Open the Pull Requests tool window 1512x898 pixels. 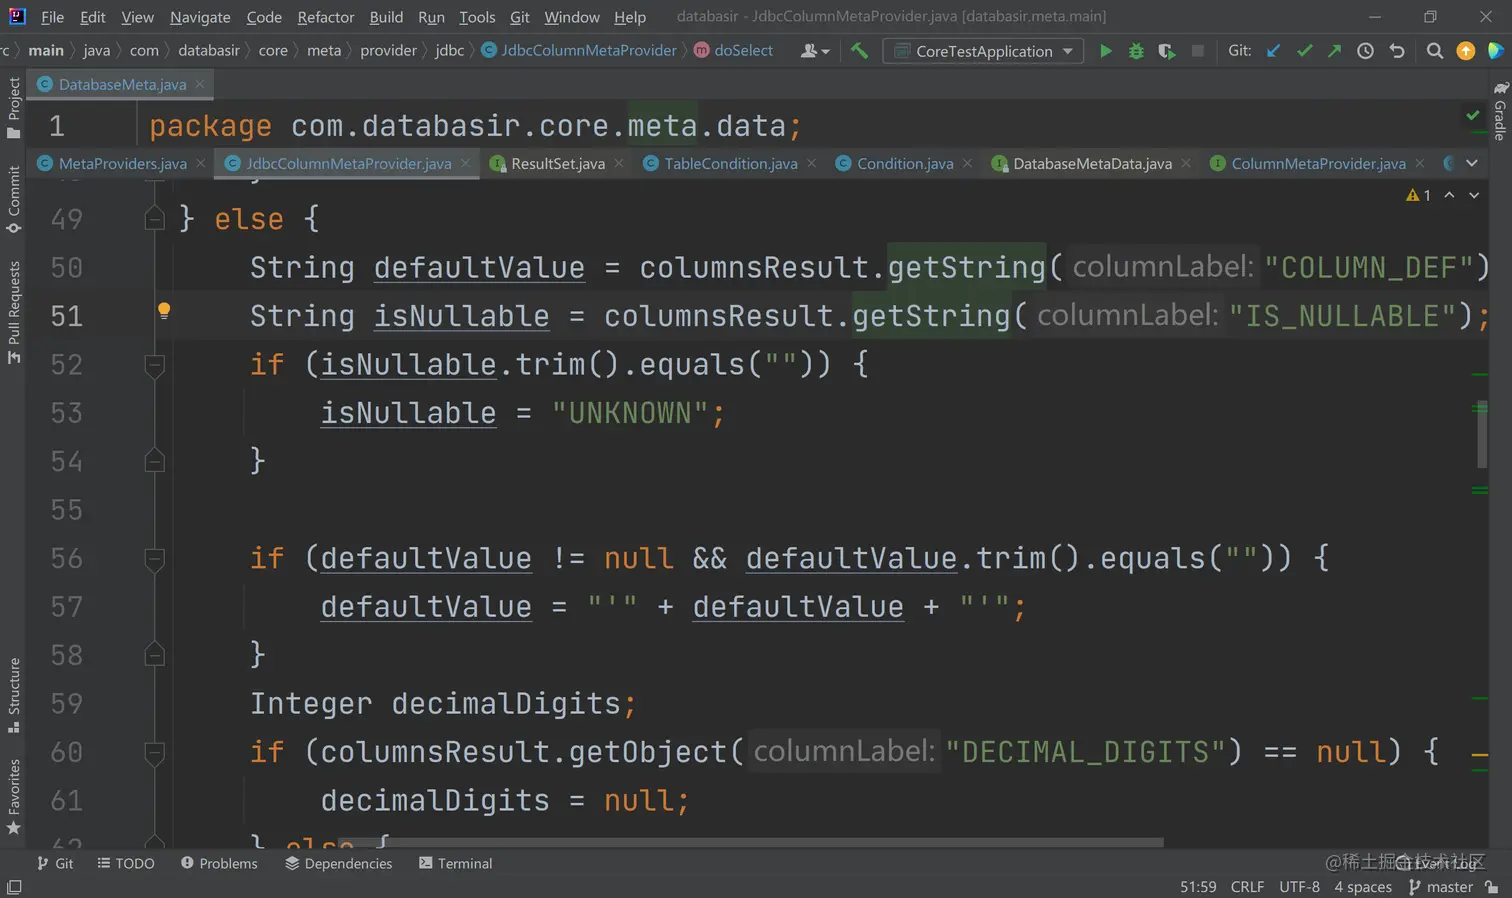[13, 313]
